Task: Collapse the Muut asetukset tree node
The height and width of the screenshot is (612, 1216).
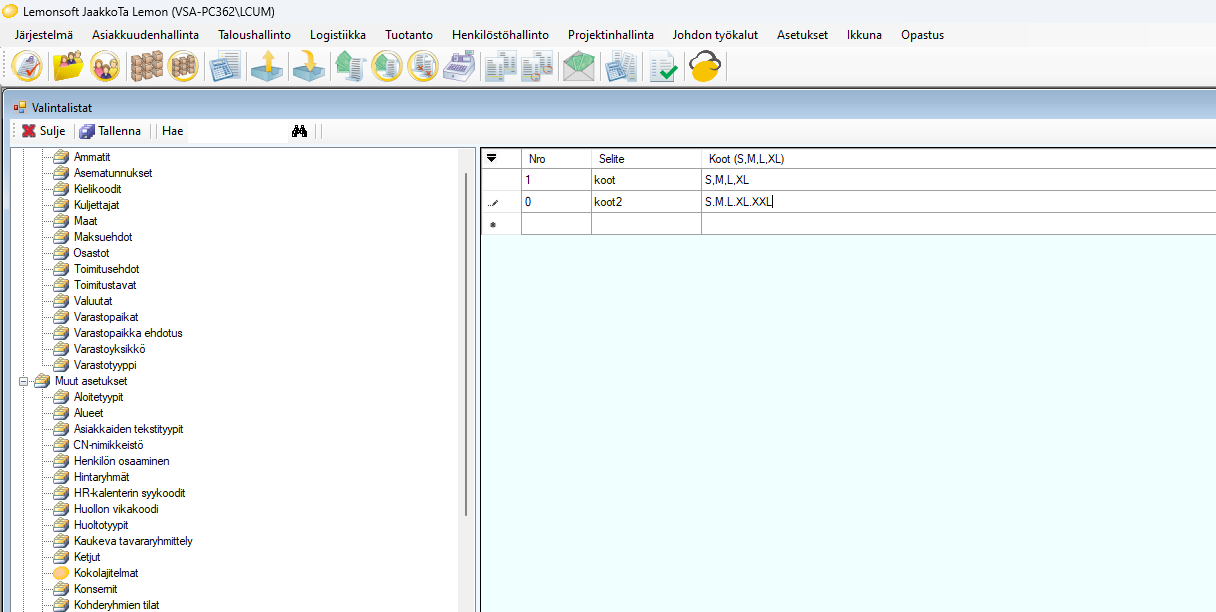Action: point(23,381)
